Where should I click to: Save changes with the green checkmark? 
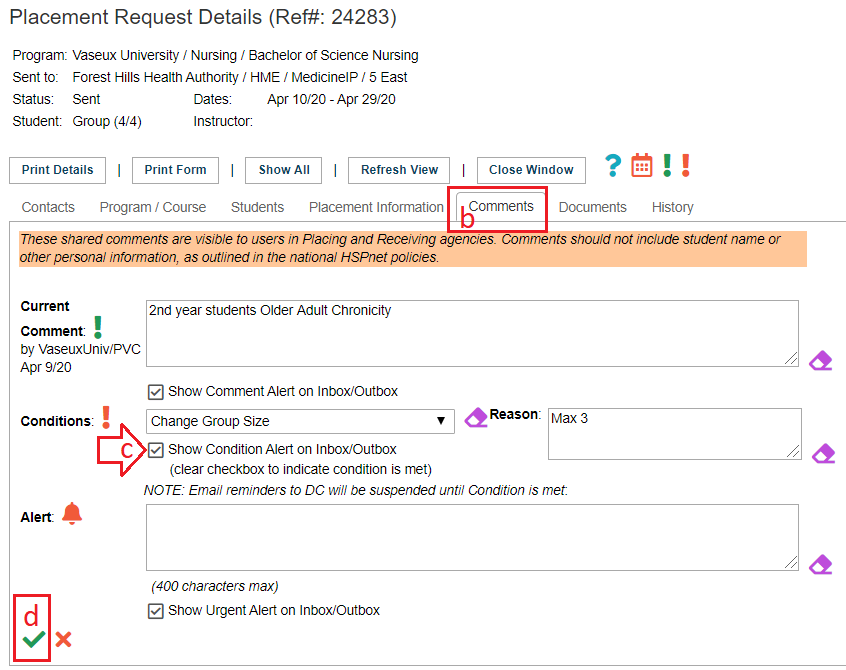[x=34, y=640]
